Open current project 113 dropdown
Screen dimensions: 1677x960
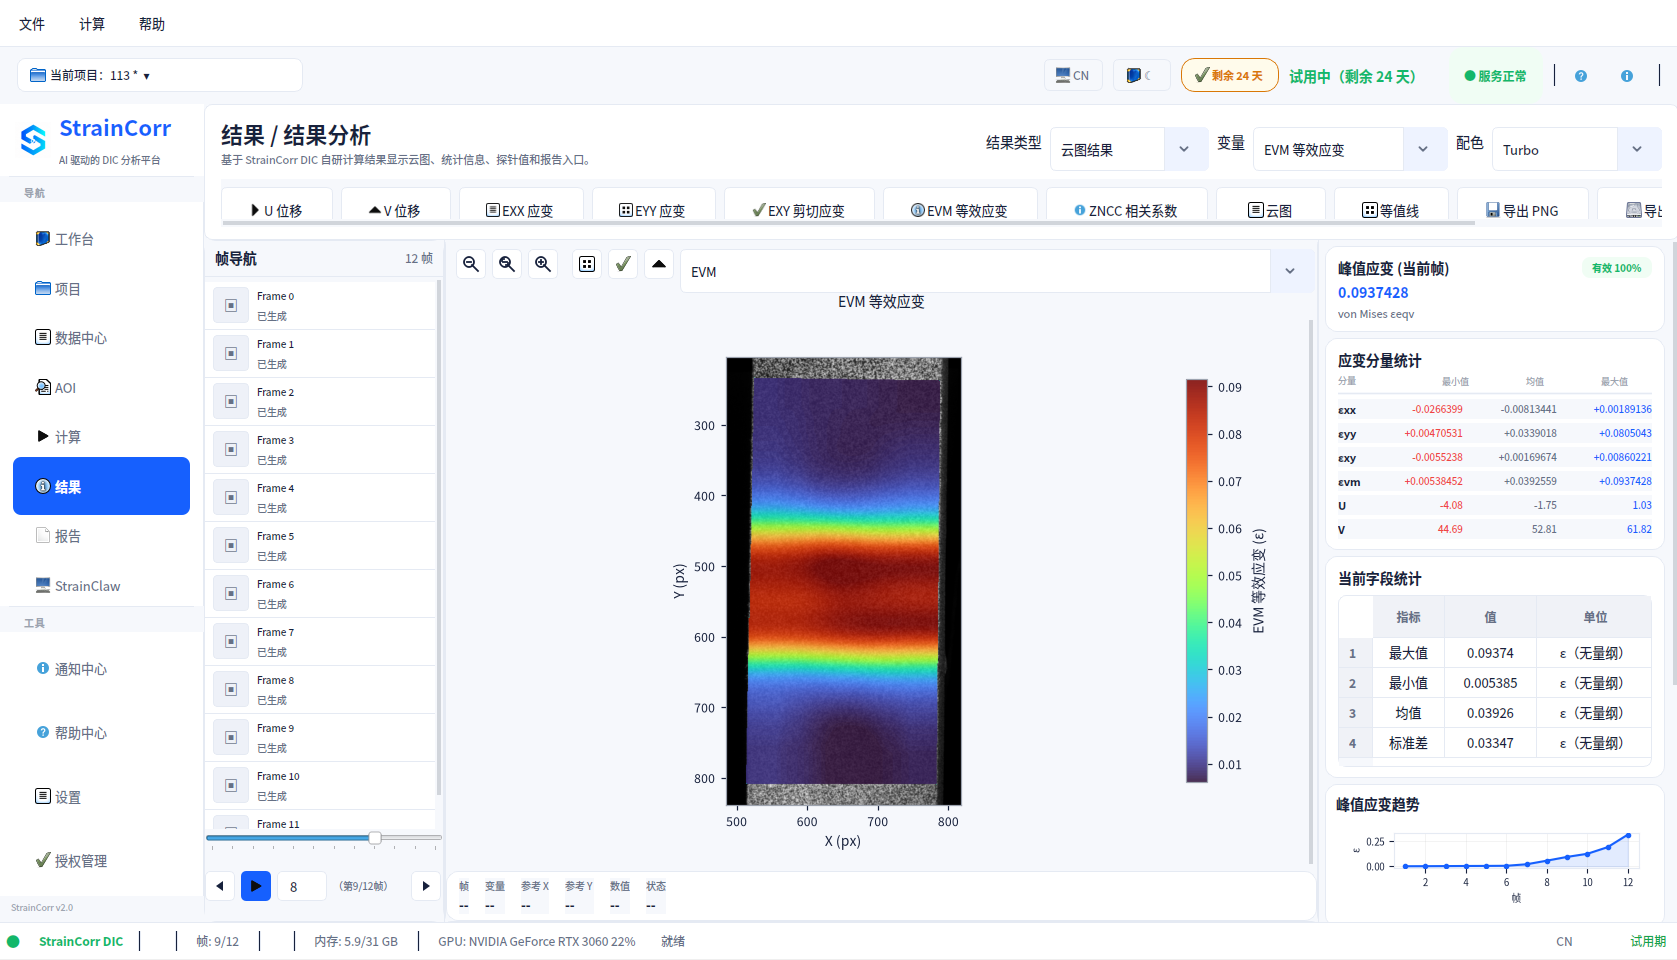160,75
